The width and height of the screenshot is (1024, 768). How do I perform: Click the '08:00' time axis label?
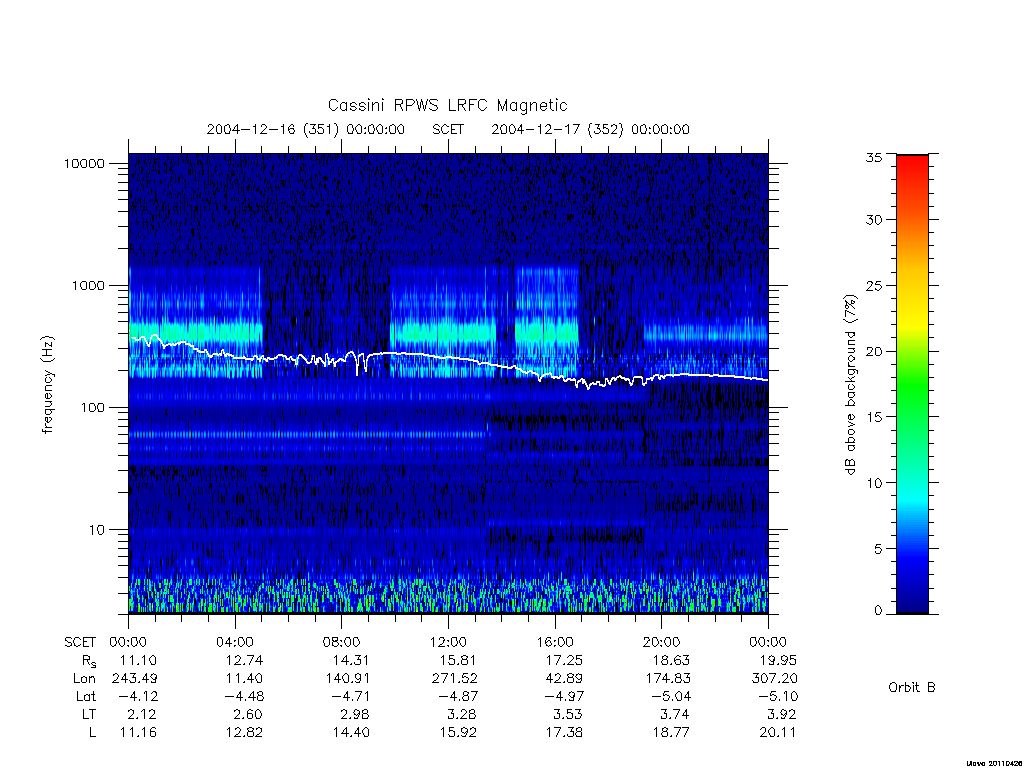click(341, 643)
